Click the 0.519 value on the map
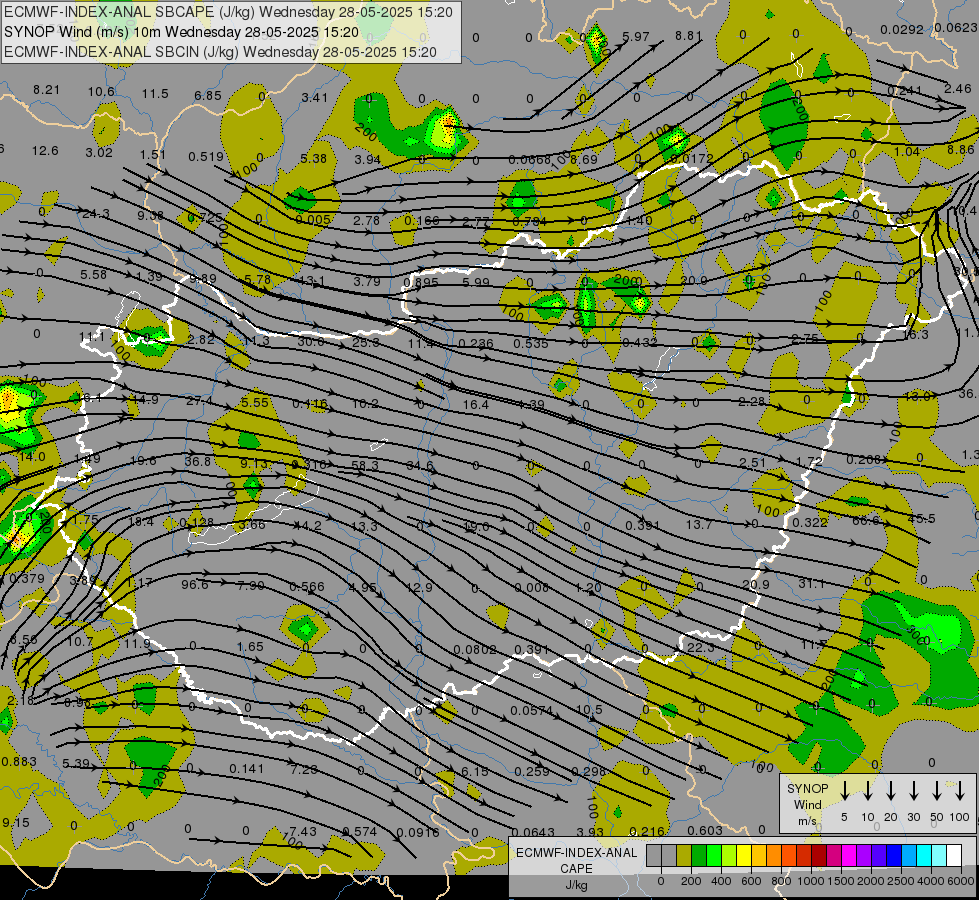Image resolution: width=979 pixels, height=900 pixels. 206,156
